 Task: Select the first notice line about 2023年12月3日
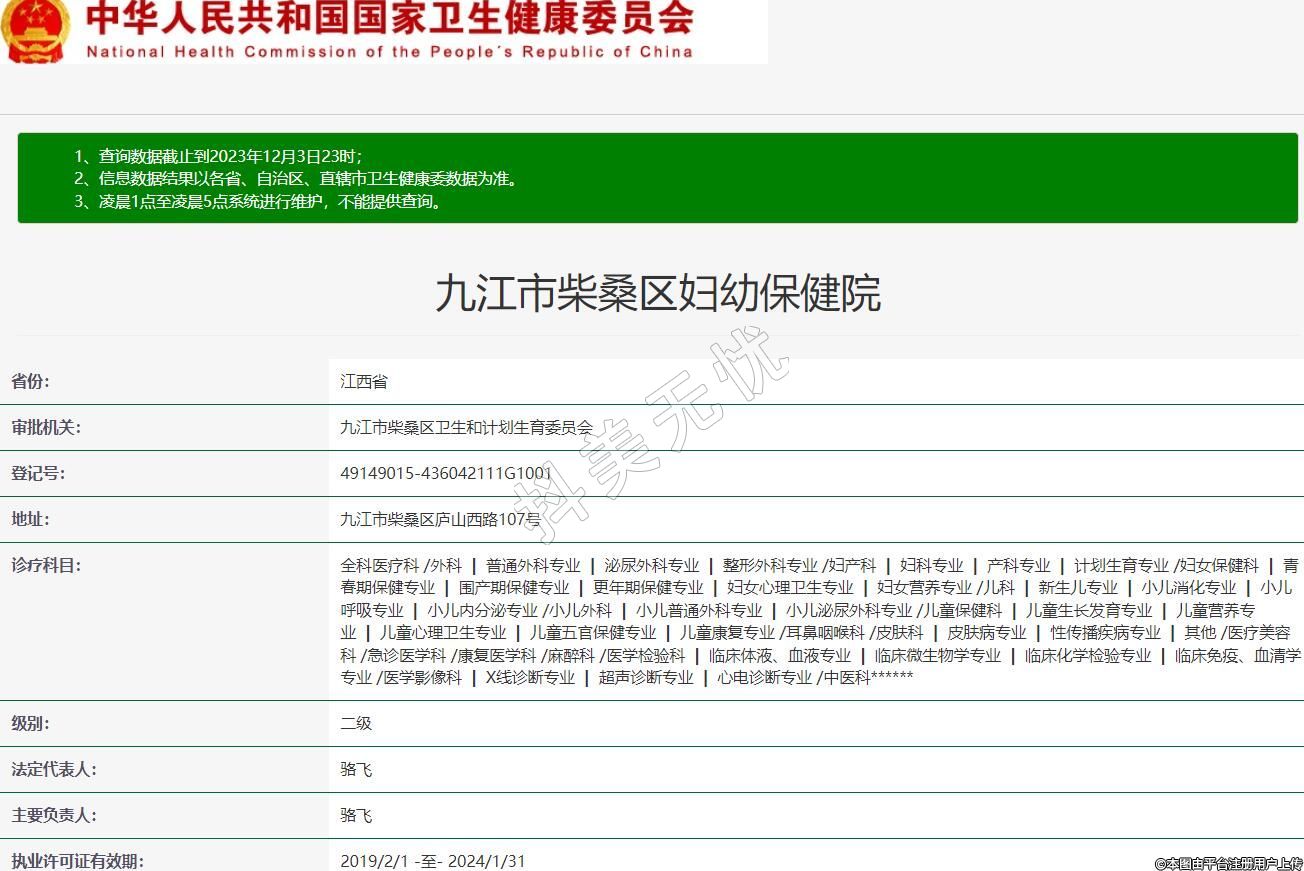(218, 157)
